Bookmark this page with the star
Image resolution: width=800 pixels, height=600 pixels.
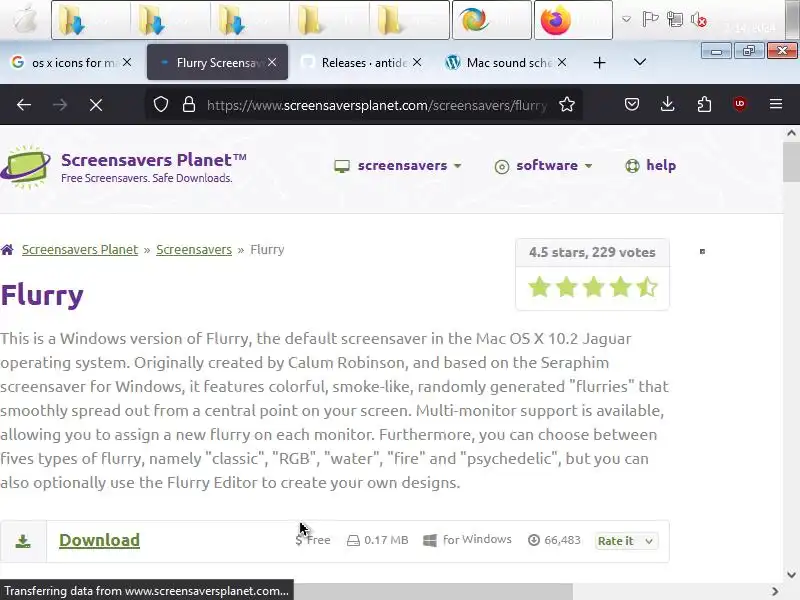point(566,105)
